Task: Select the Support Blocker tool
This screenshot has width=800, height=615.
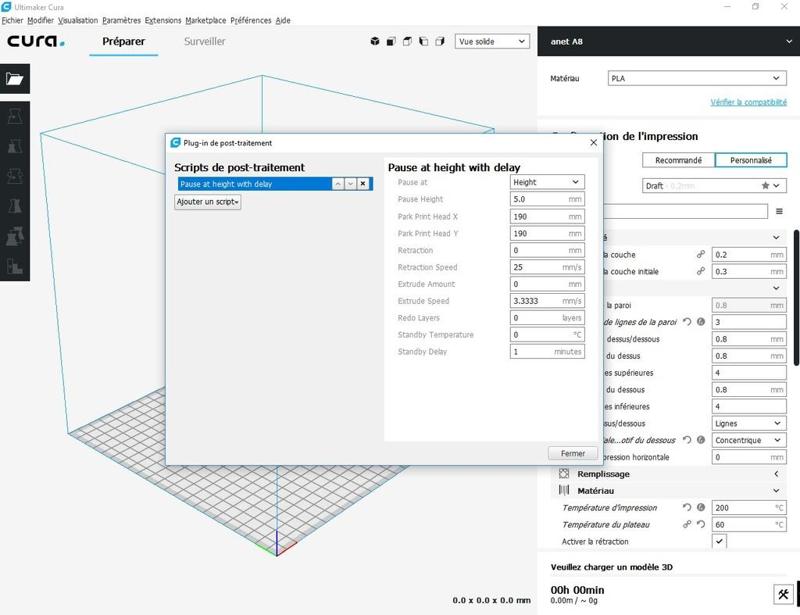Action: pos(15,266)
